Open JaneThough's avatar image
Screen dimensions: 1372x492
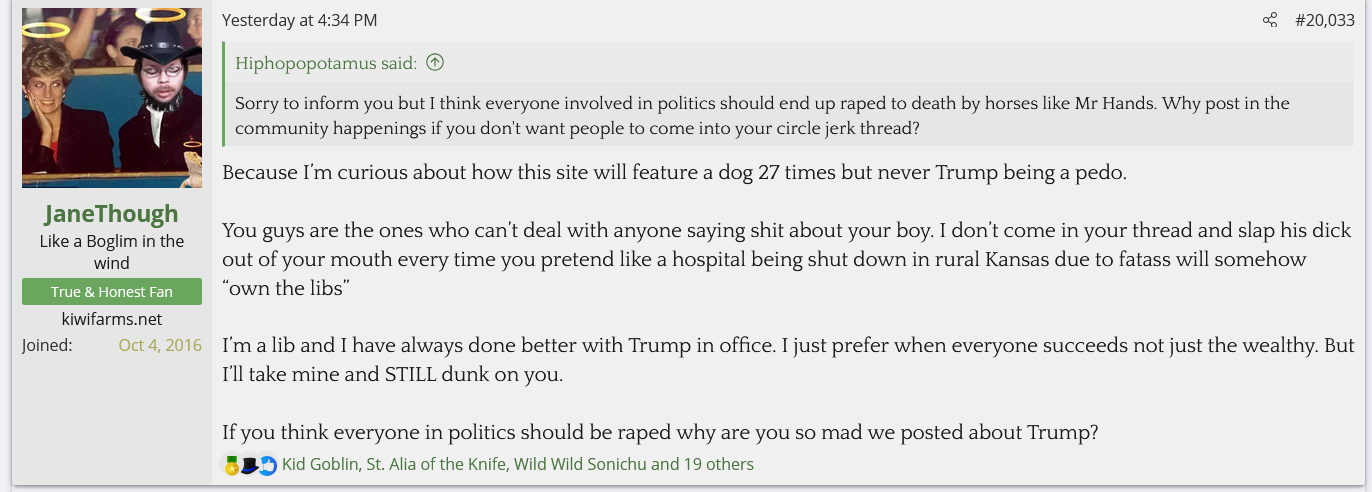point(112,98)
